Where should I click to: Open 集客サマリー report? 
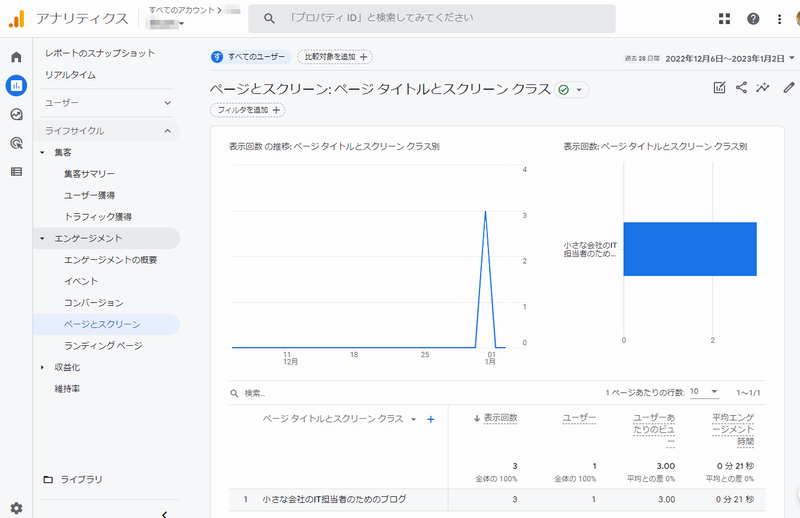(x=89, y=174)
